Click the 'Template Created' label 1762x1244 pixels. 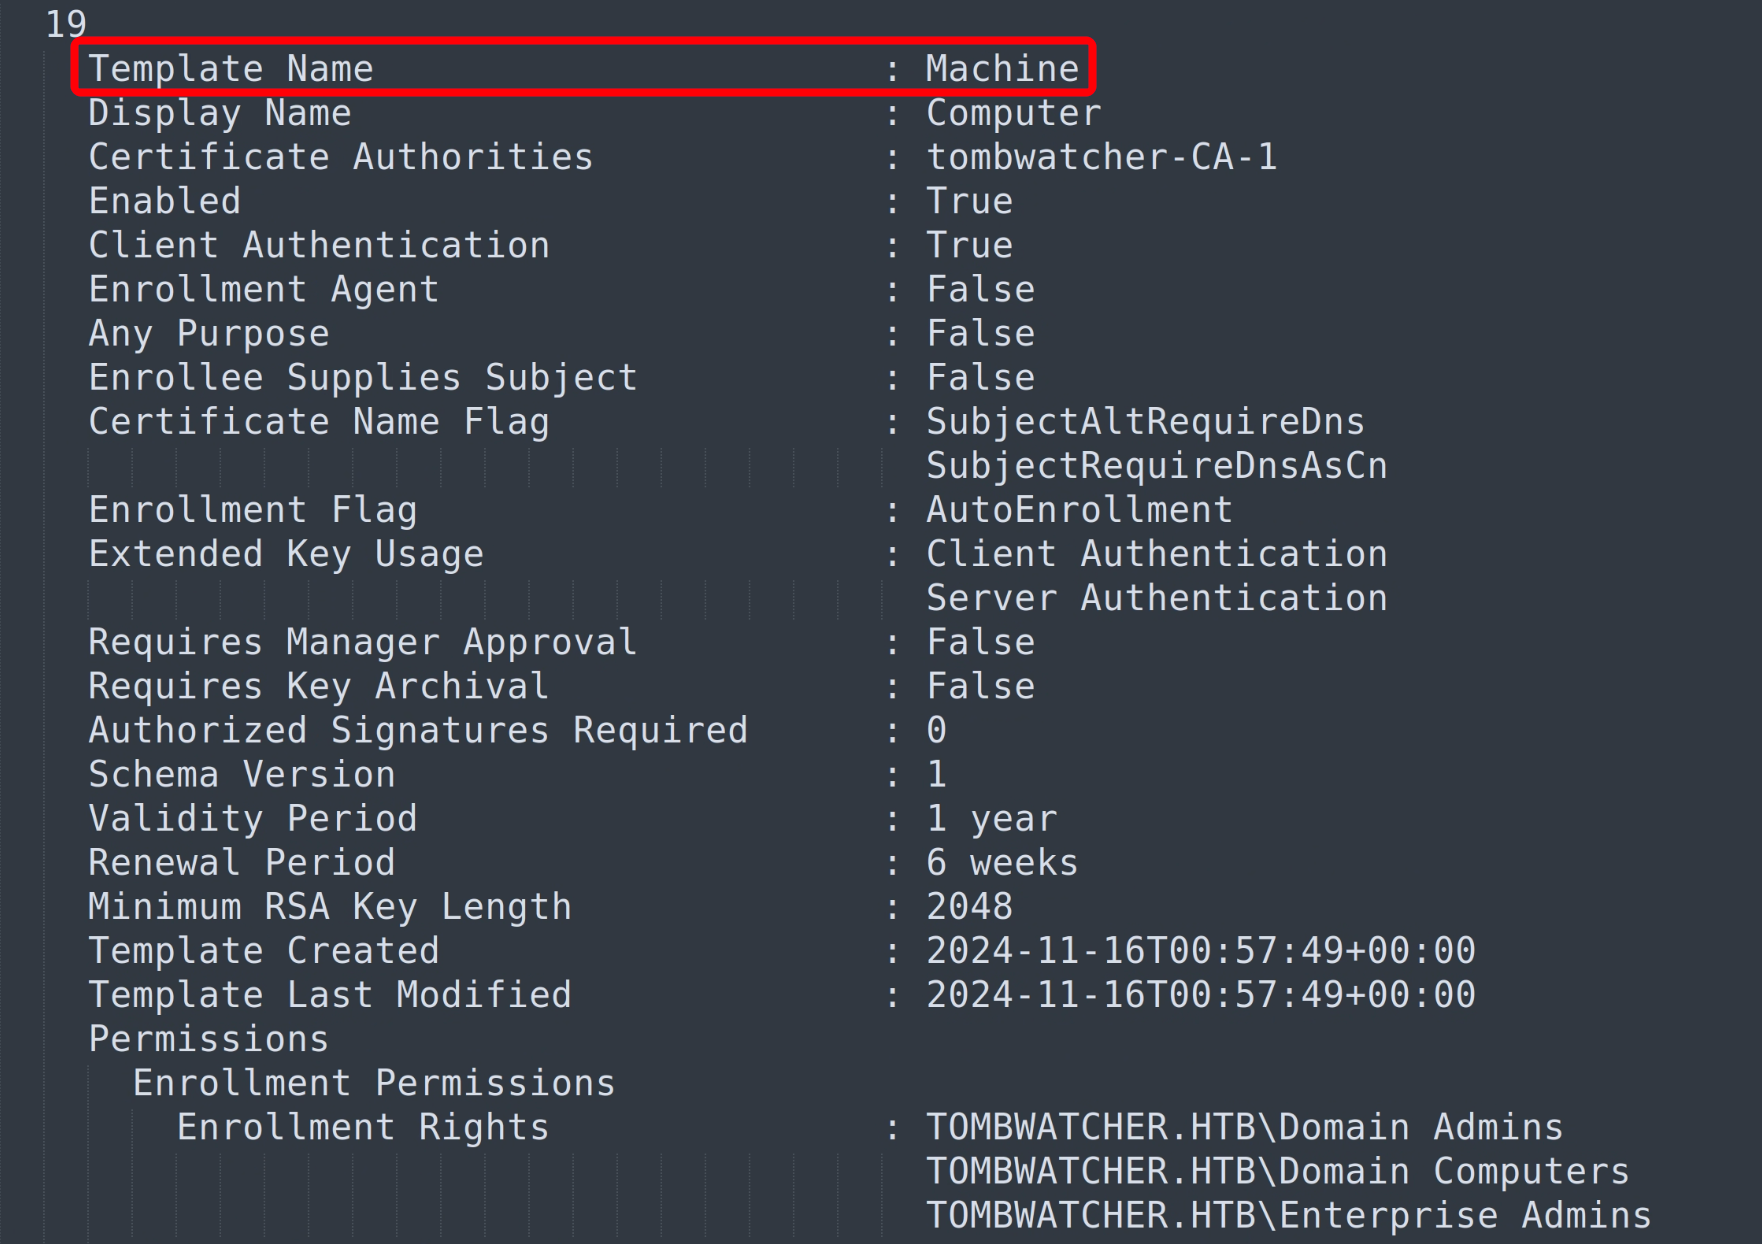(264, 951)
